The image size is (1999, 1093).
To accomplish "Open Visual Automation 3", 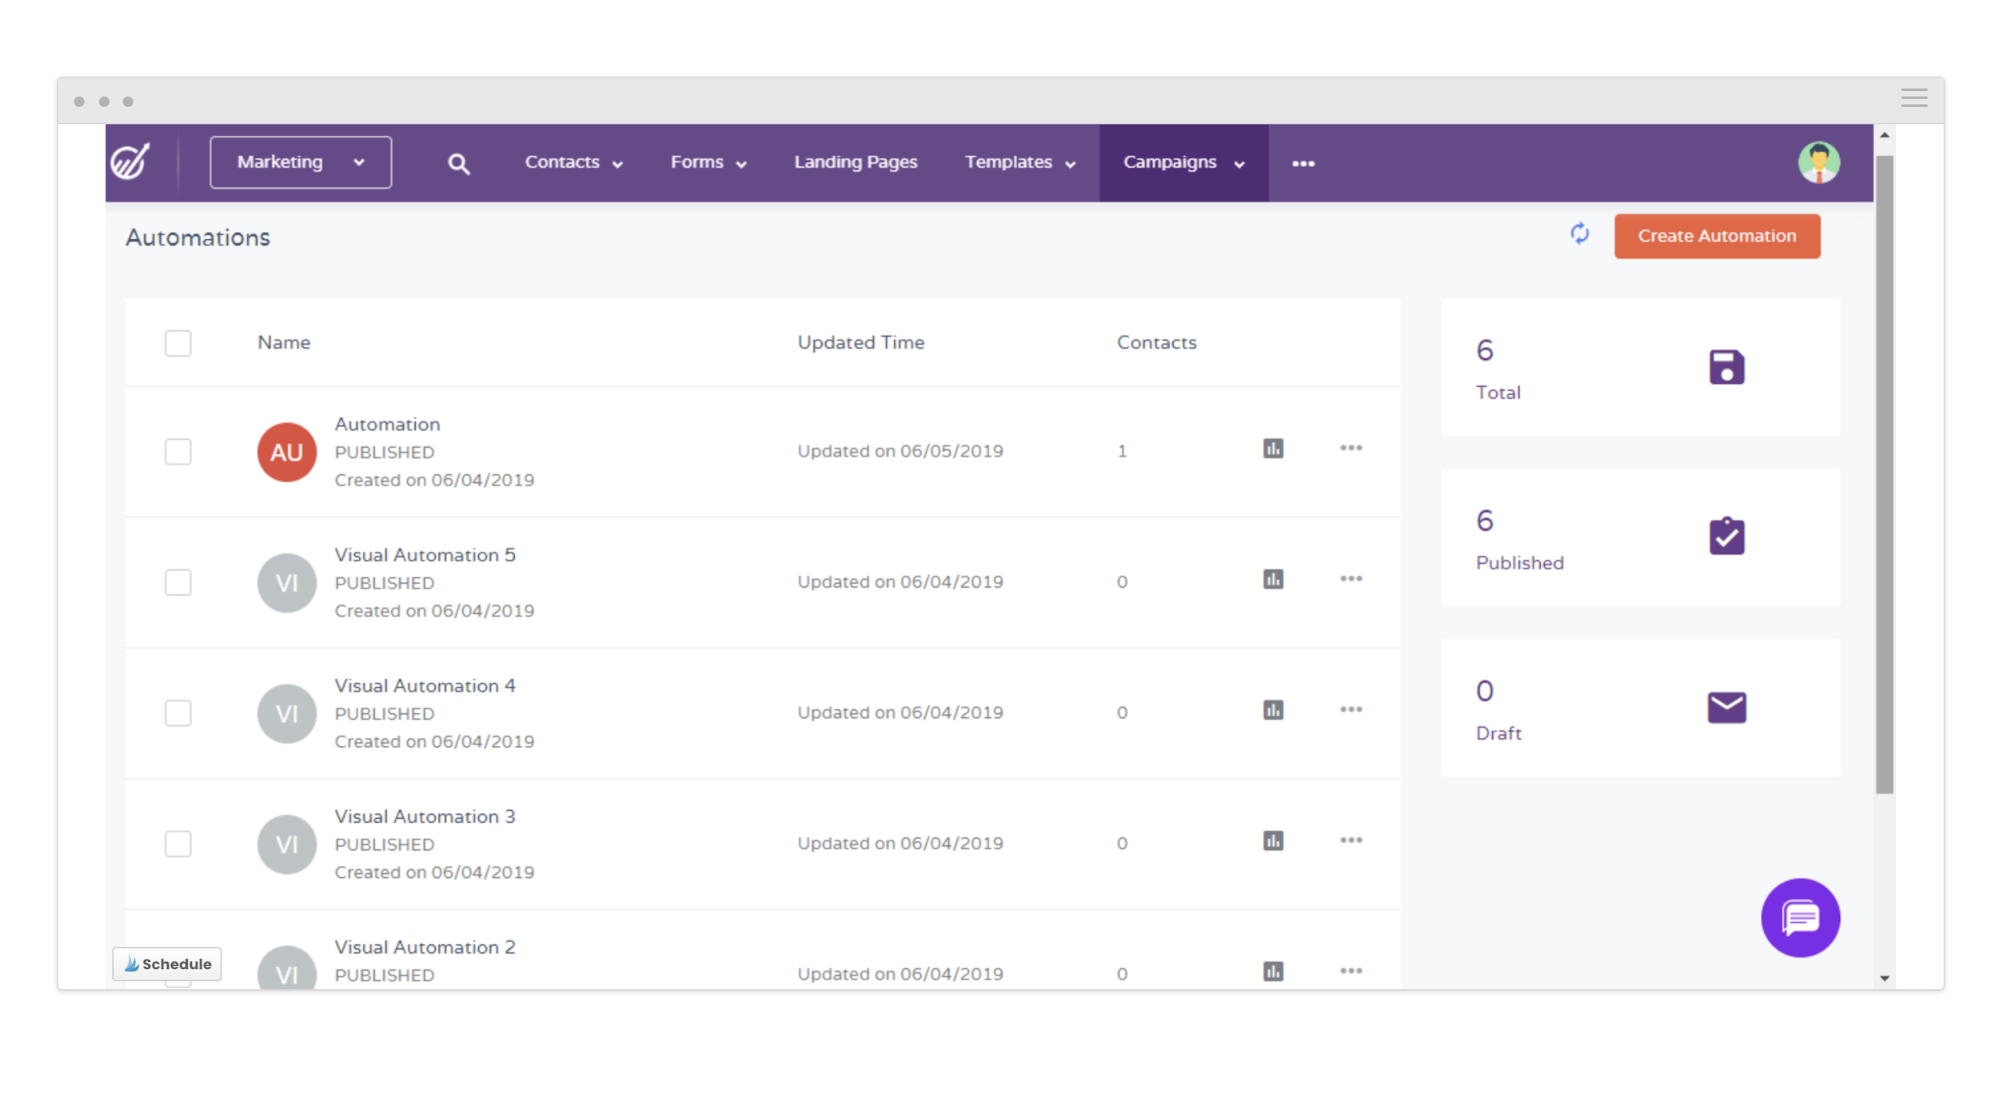I will point(425,817).
